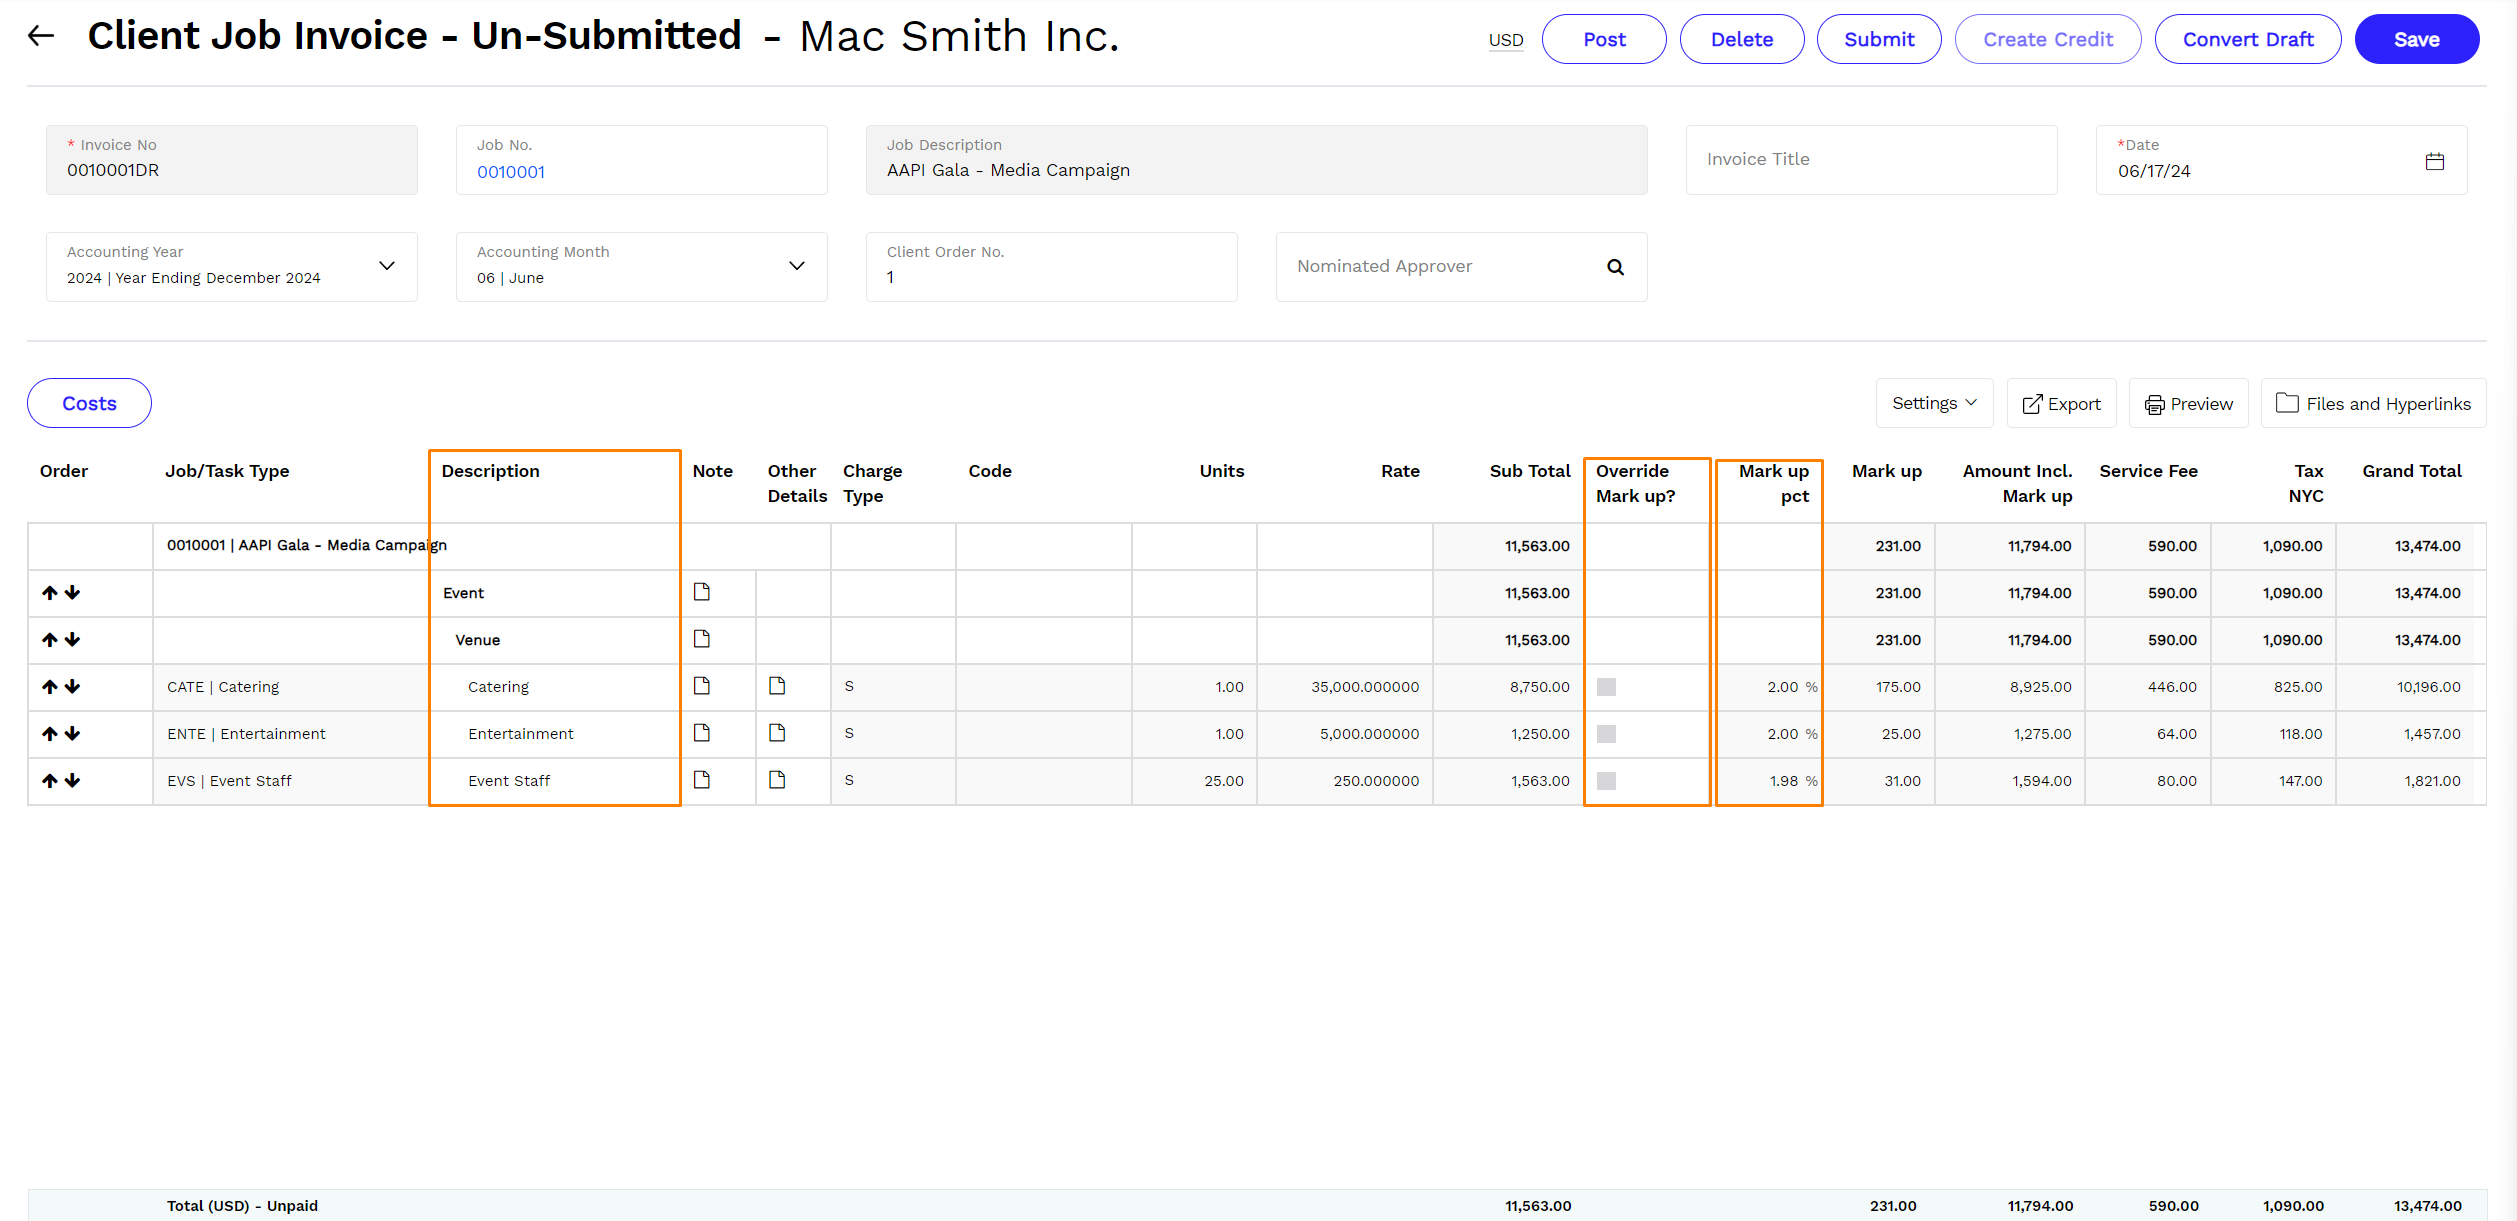Viewport: 2517px width, 1221px height.
Task: Open the Note icon for Event row
Action: [x=702, y=592]
